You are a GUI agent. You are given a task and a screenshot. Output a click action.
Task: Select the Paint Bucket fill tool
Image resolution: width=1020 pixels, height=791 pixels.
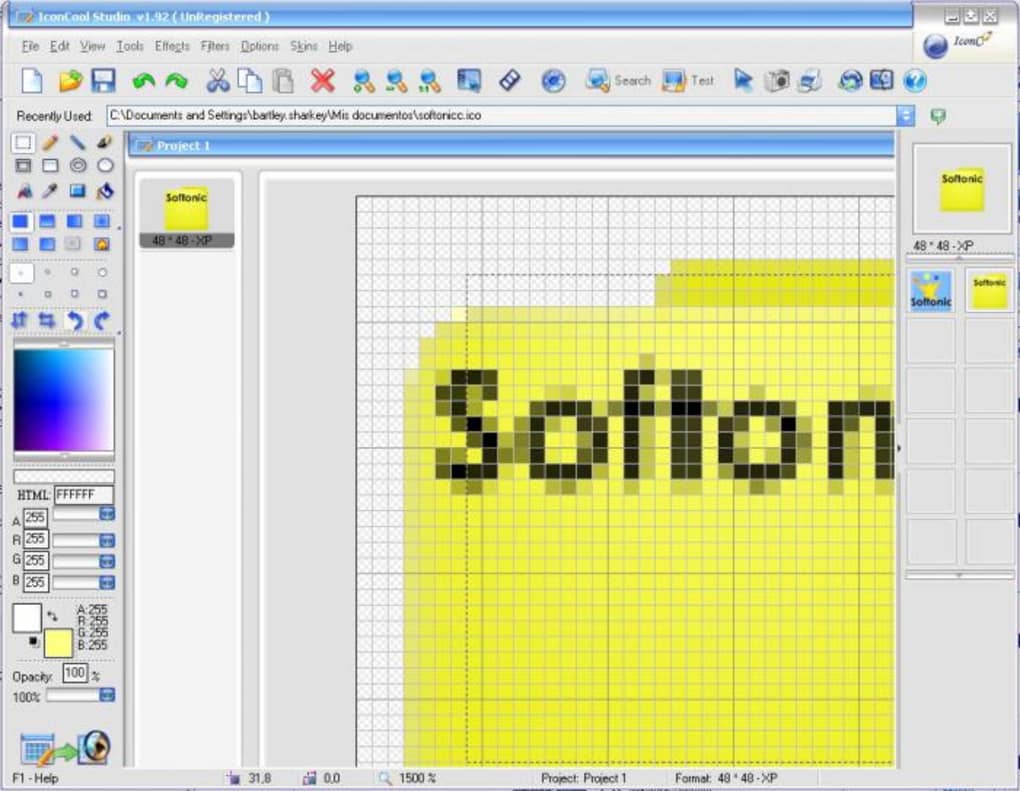point(105,190)
